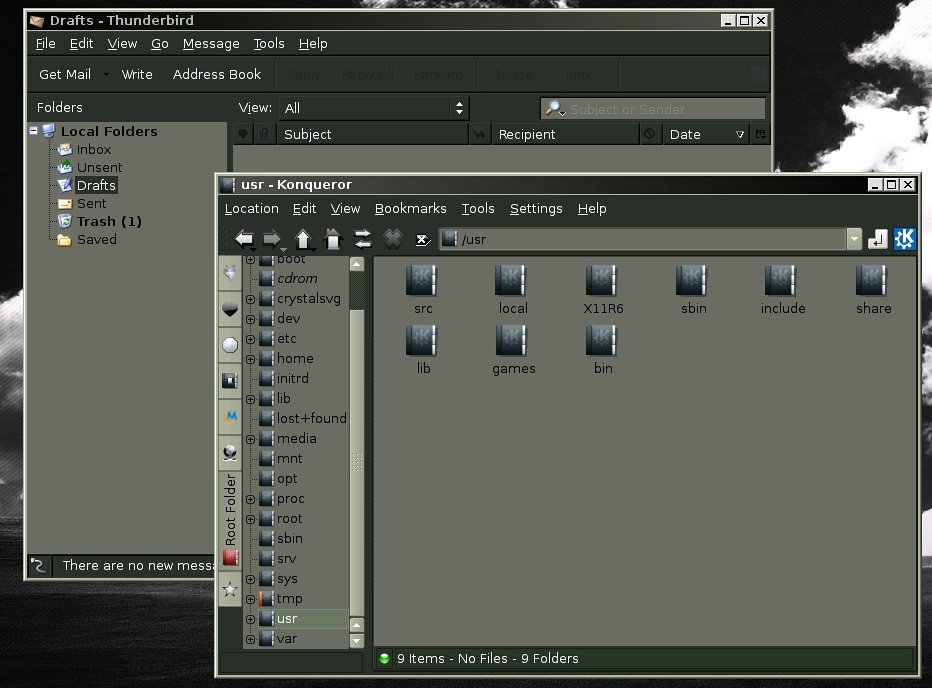Open the column picker in Thunderbird
Image resolution: width=932 pixels, height=688 pixels.
coord(760,134)
